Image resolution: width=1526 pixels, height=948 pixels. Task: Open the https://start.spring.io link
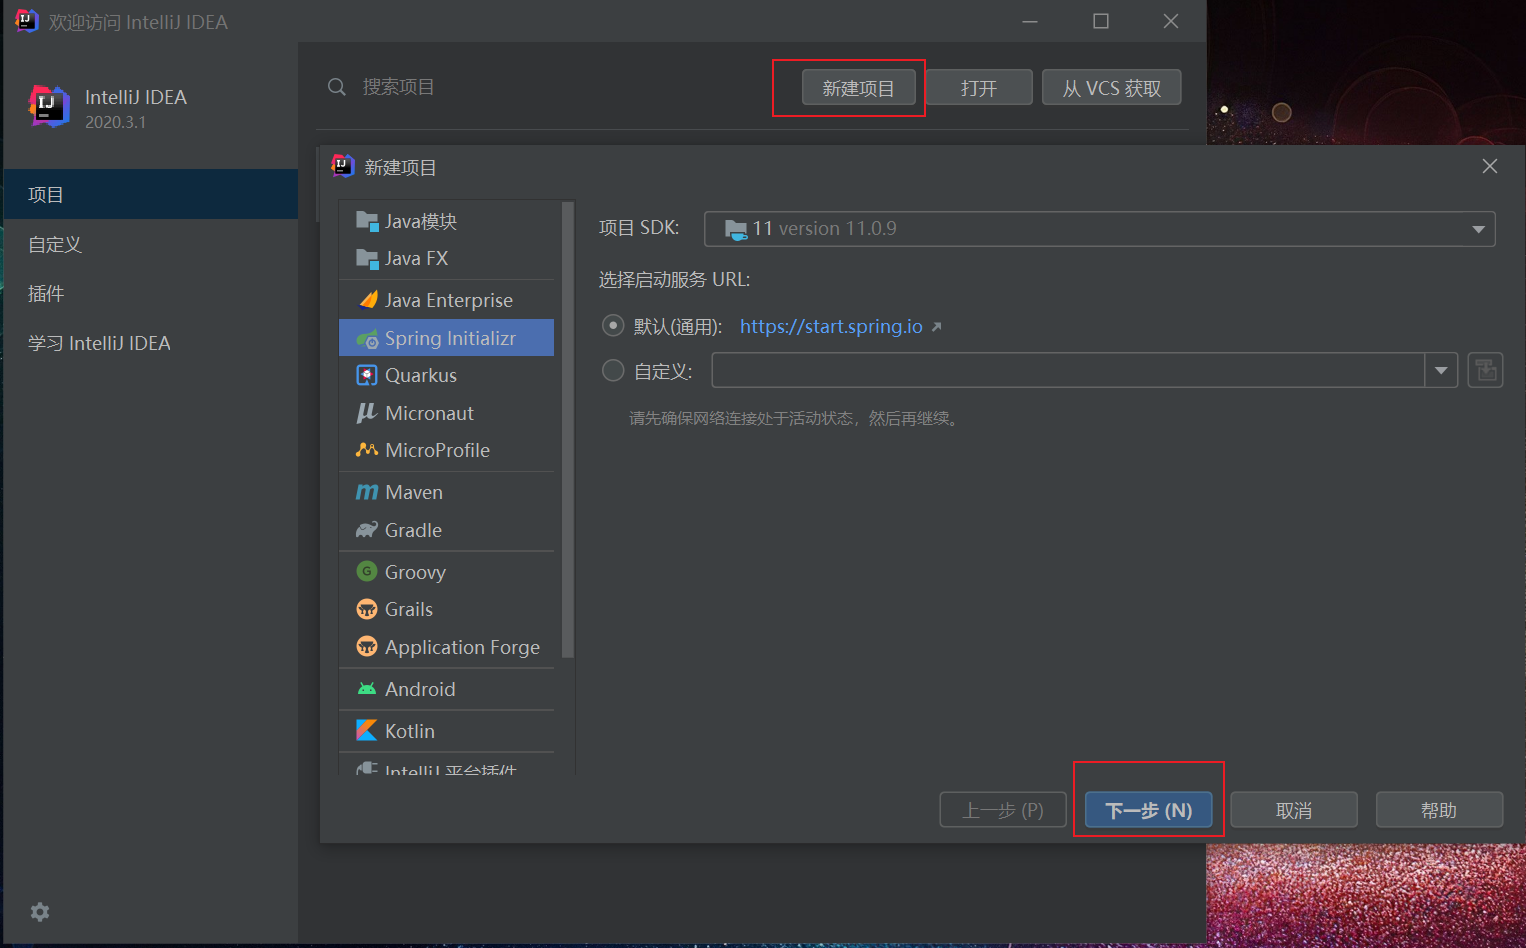831,326
